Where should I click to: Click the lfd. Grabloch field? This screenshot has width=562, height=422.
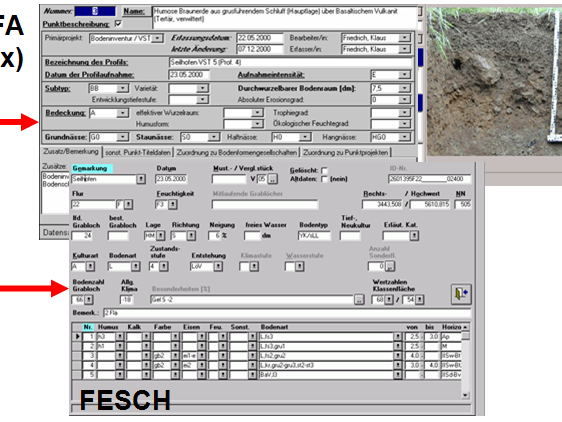tap(82, 236)
